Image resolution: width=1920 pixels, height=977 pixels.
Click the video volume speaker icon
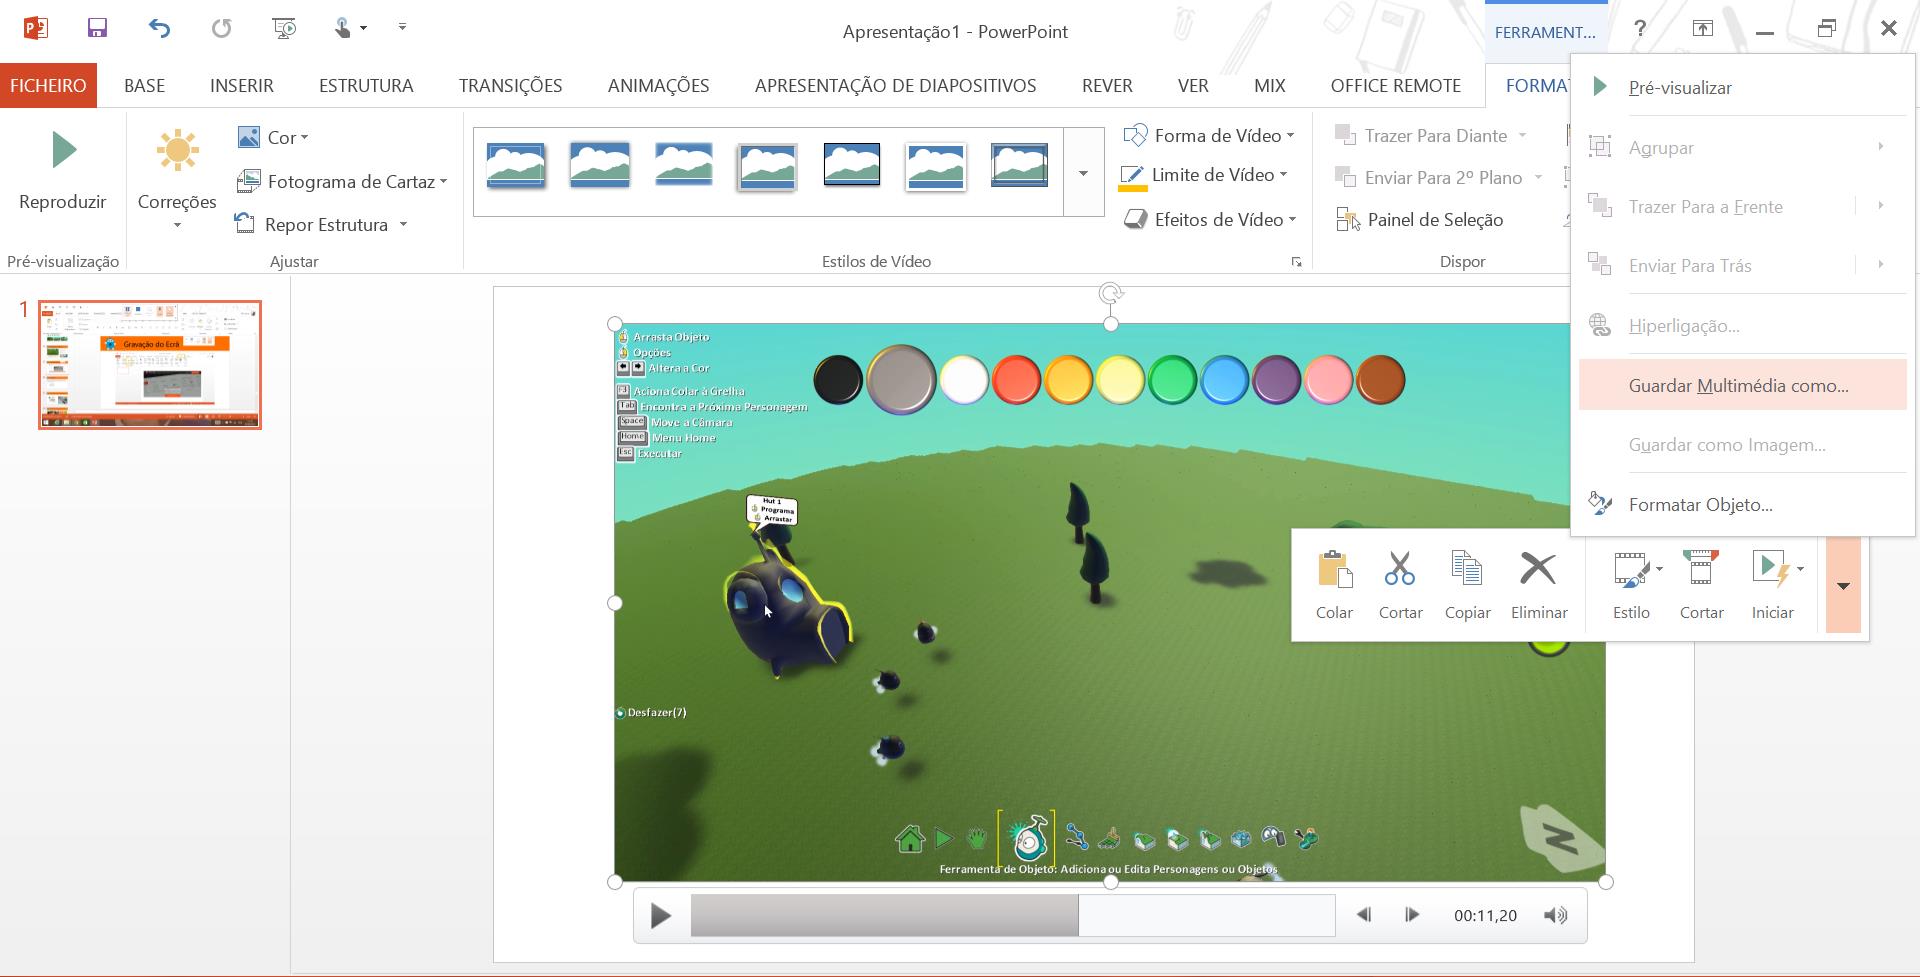pyautogui.click(x=1555, y=915)
